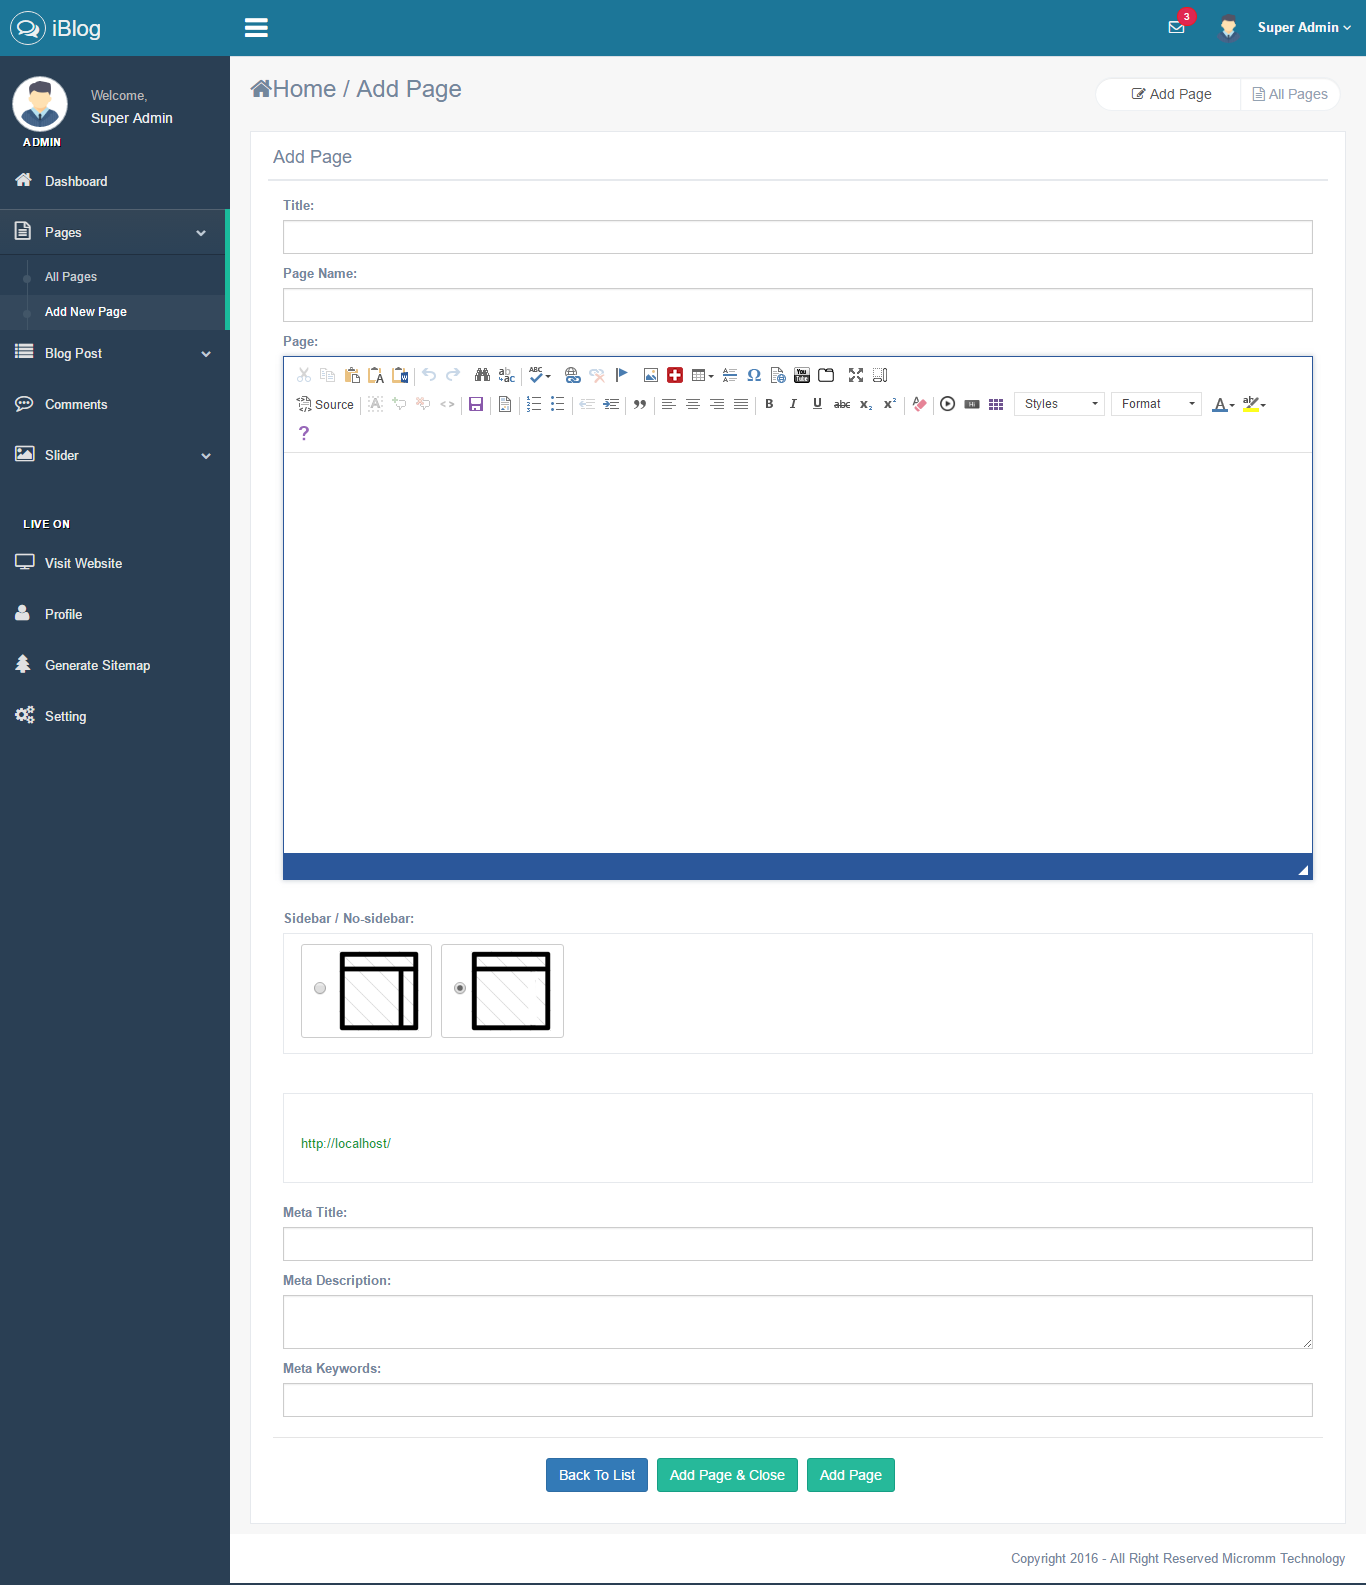Insert a YouTube video in editor
Image resolution: width=1366 pixels, height=1585 pixels.
pos(802,375)
